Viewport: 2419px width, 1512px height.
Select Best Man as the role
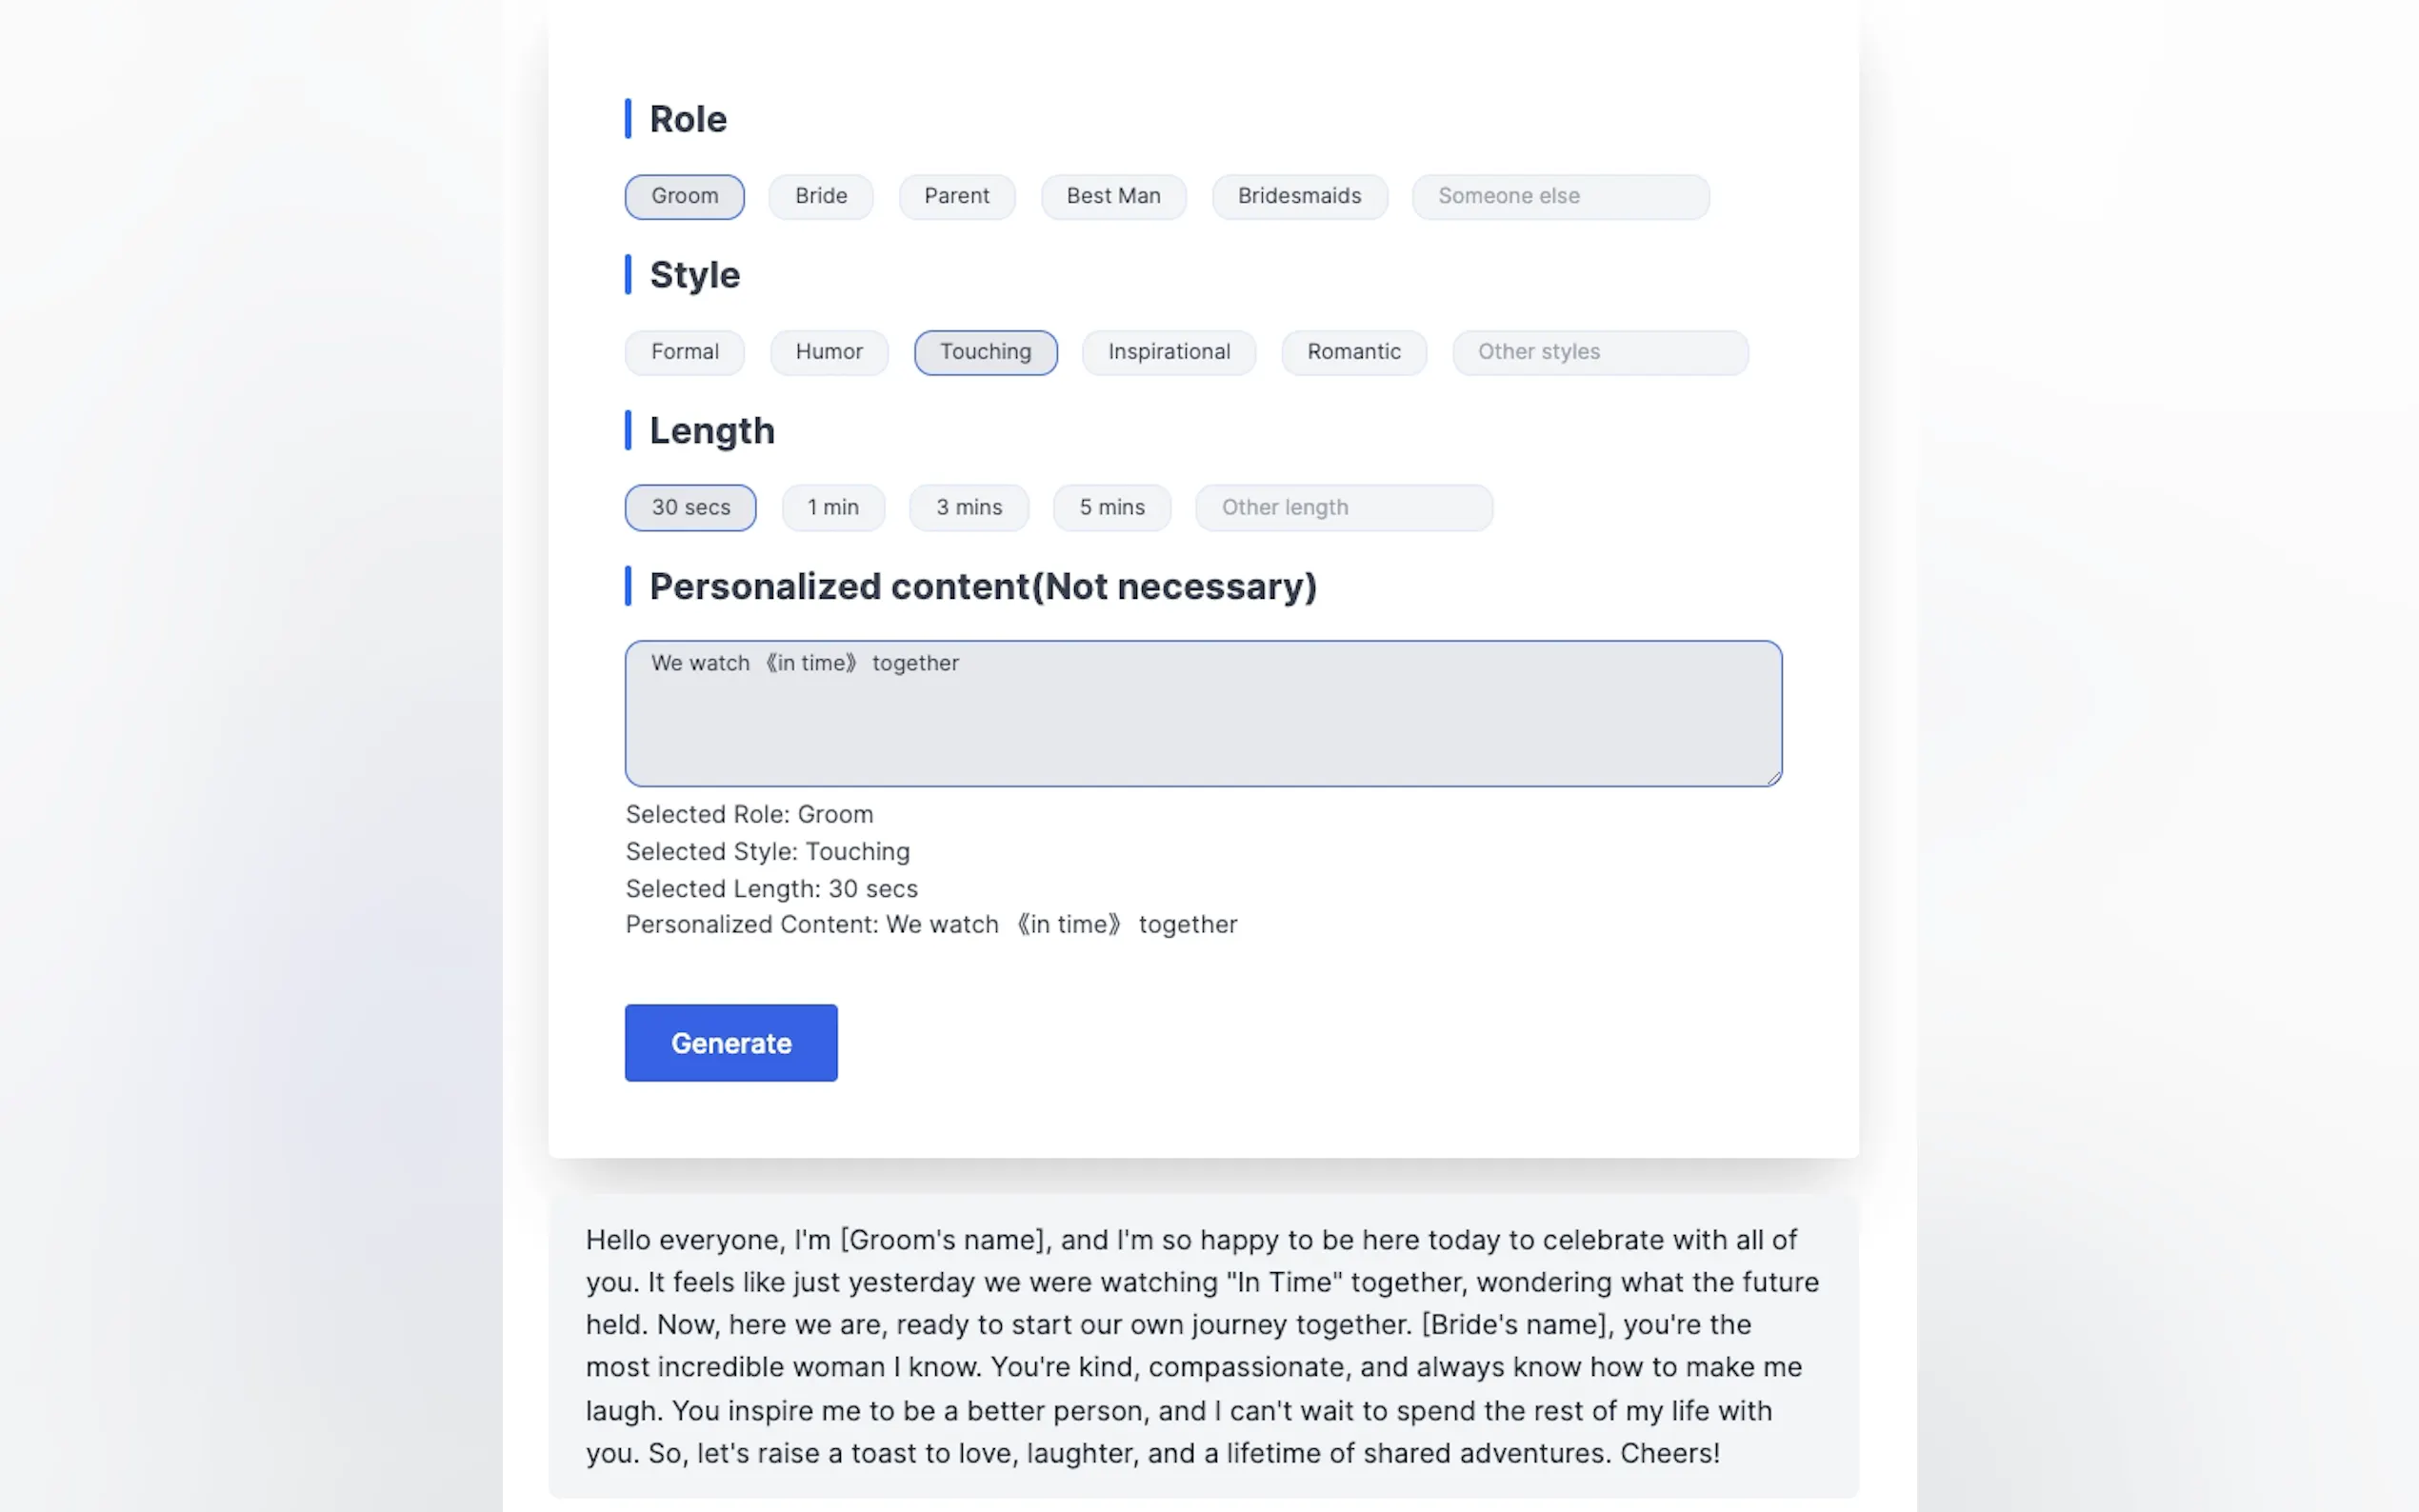(1113, 196)
